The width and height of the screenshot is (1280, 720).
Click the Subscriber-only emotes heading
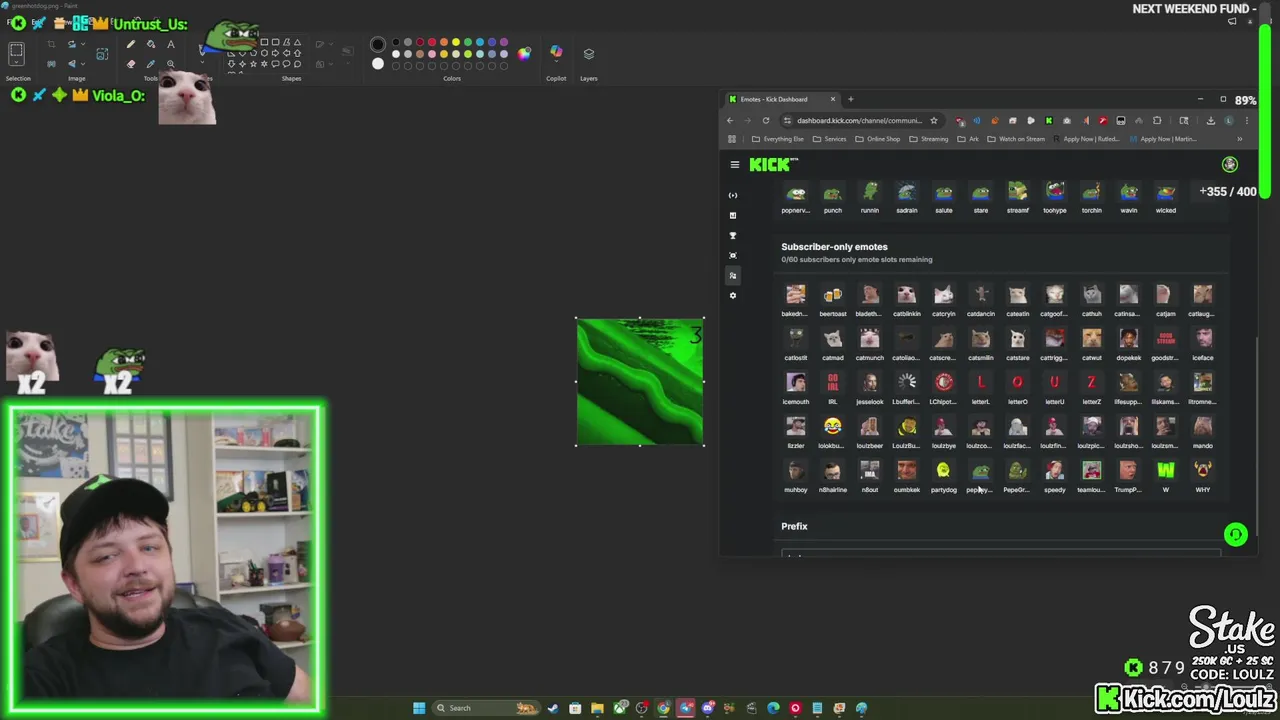[834, 247]
